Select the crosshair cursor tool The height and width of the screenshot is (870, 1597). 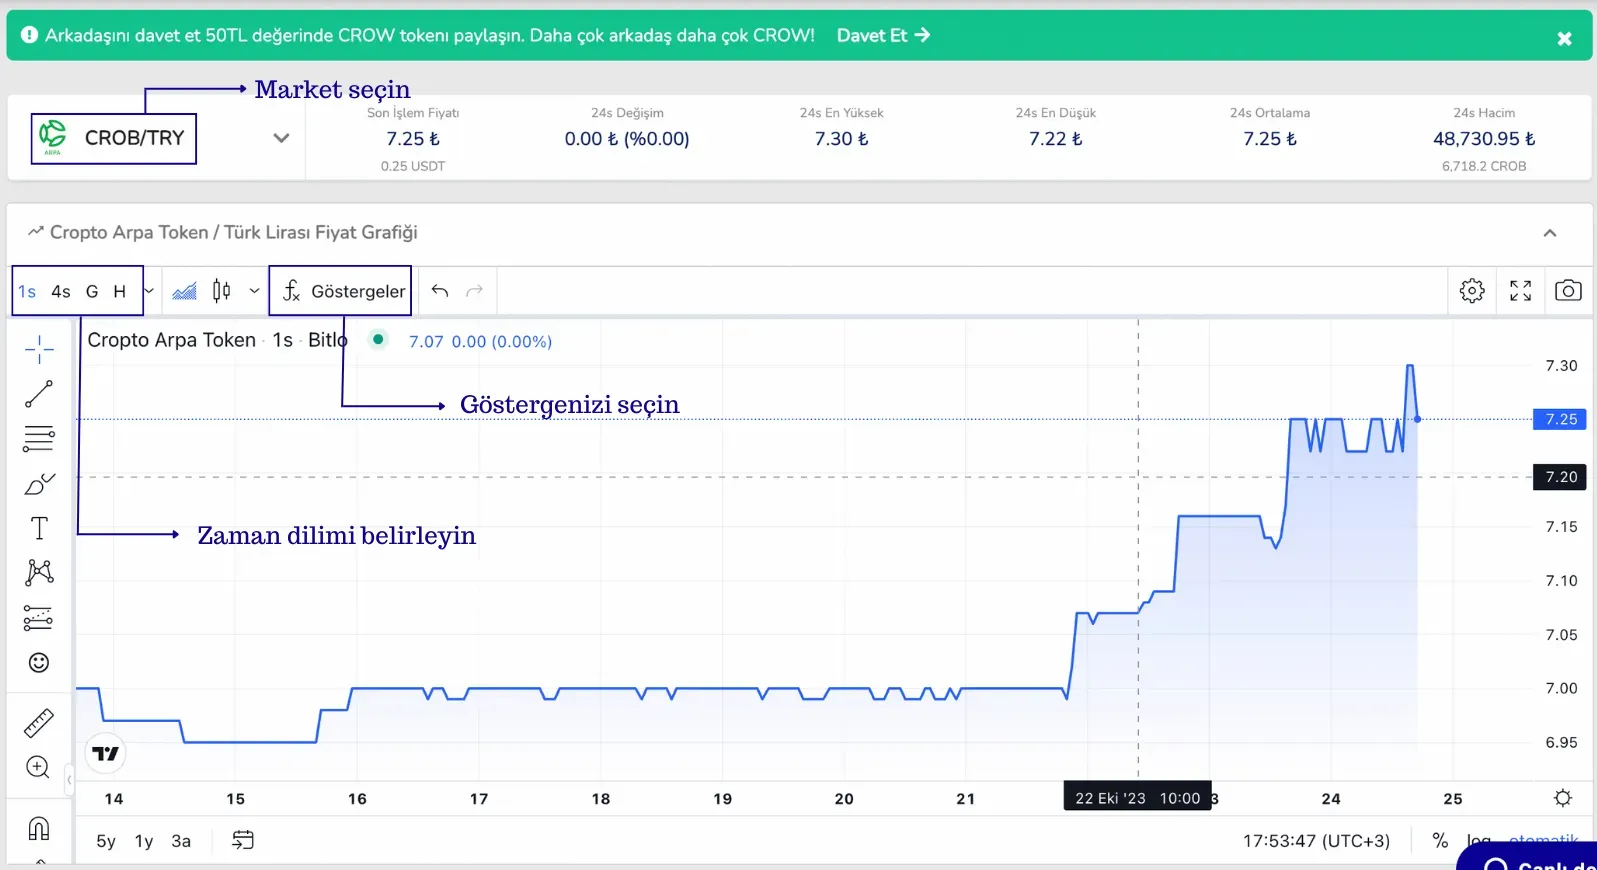coord(39,349)
